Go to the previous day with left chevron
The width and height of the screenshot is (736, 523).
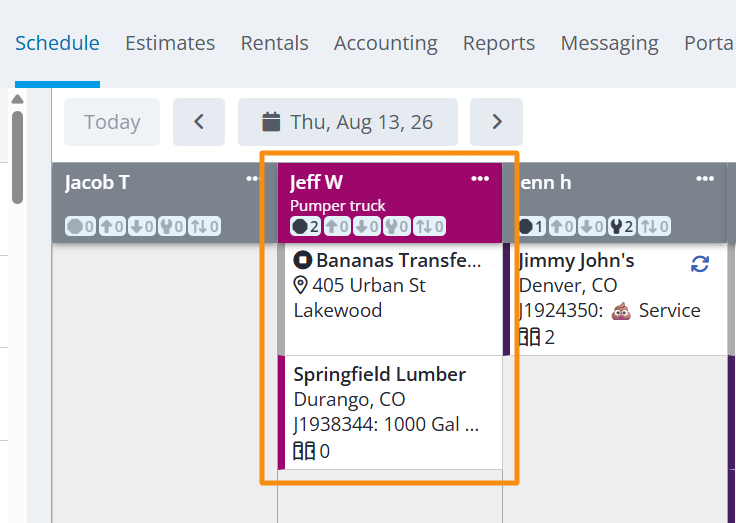pyautogui.click(x=199, y=122)
